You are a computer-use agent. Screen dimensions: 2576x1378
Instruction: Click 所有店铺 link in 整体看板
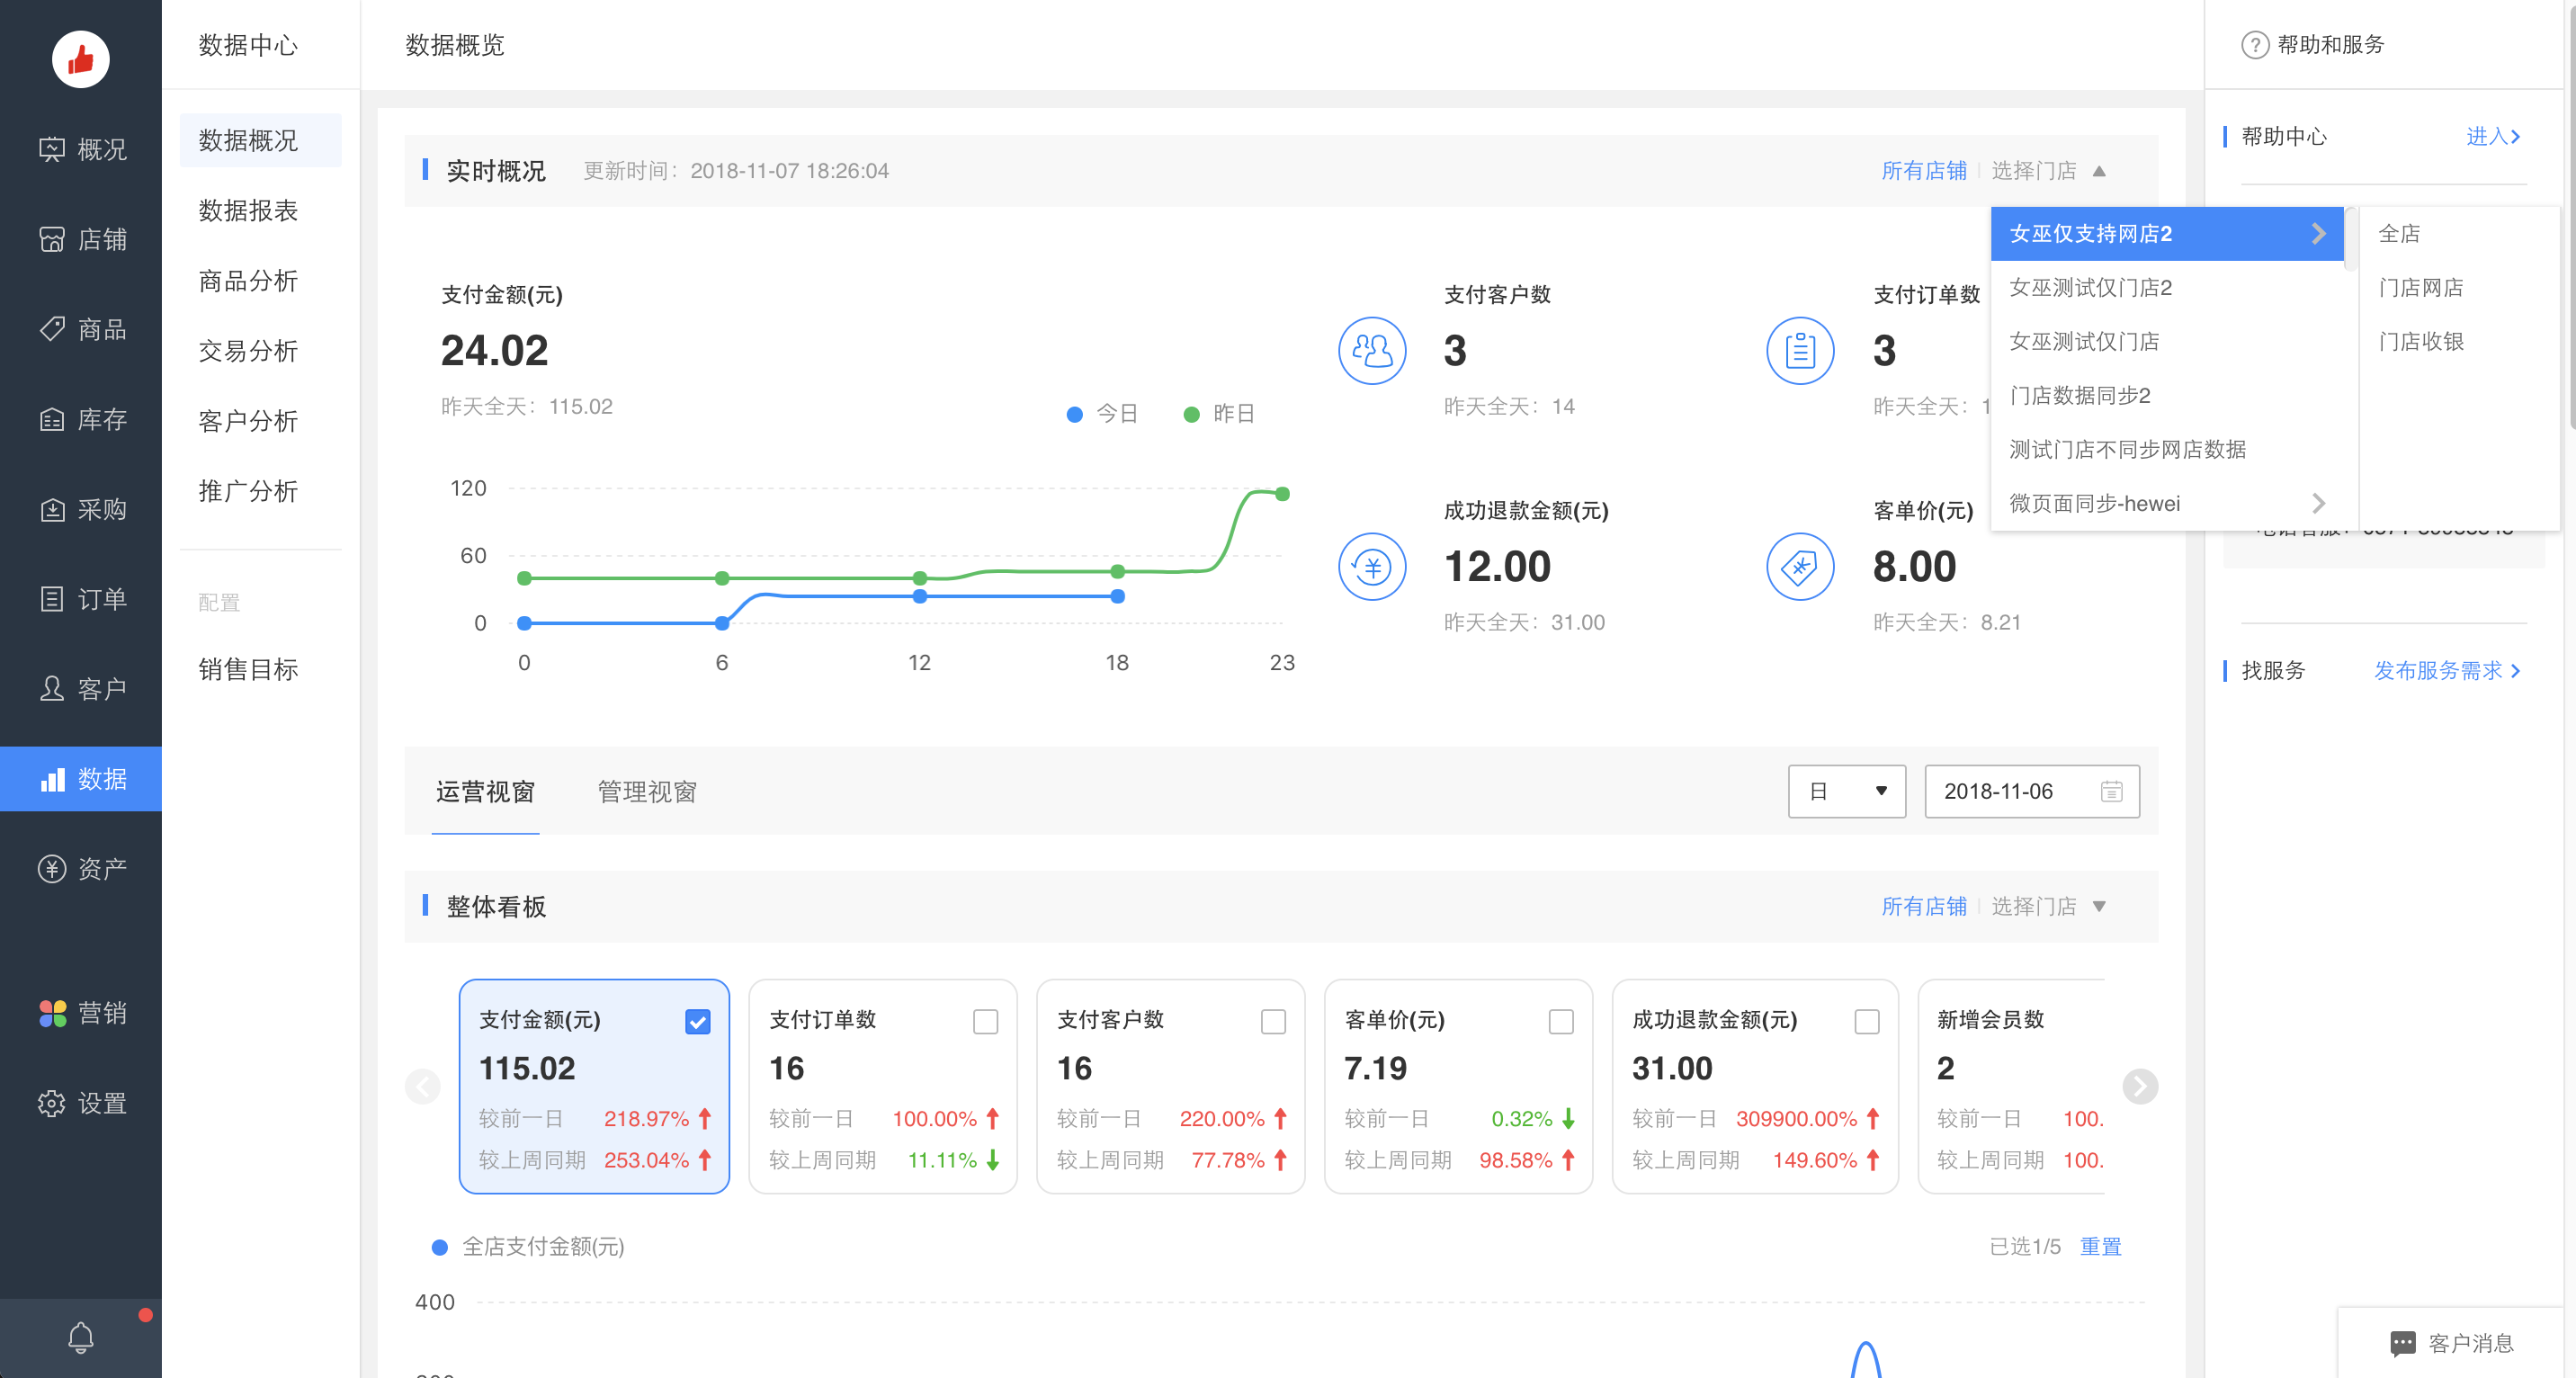point(1923,907)
